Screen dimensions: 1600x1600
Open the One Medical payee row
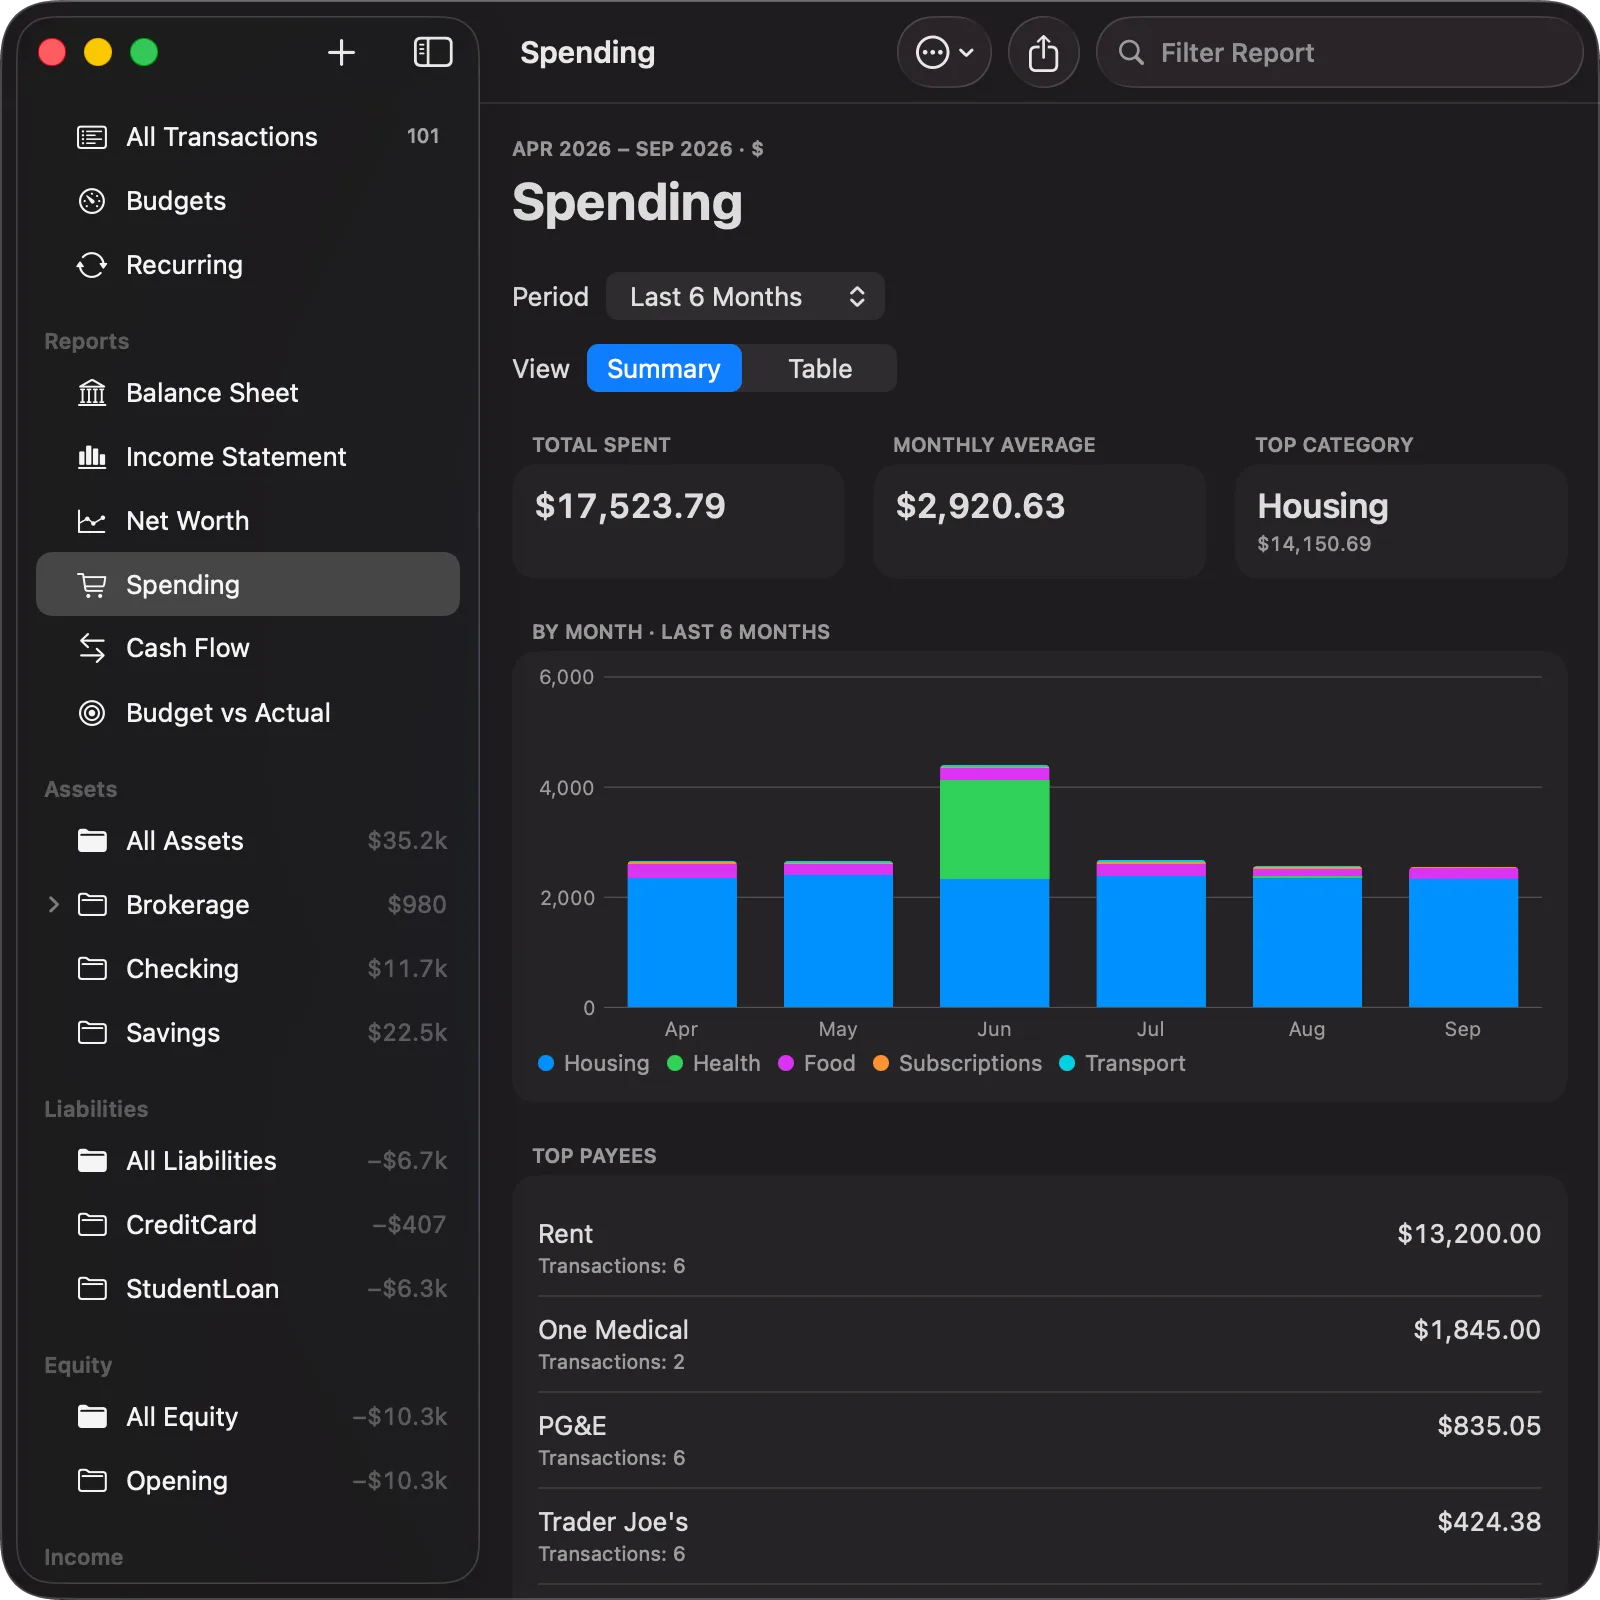point(1039,1344)
